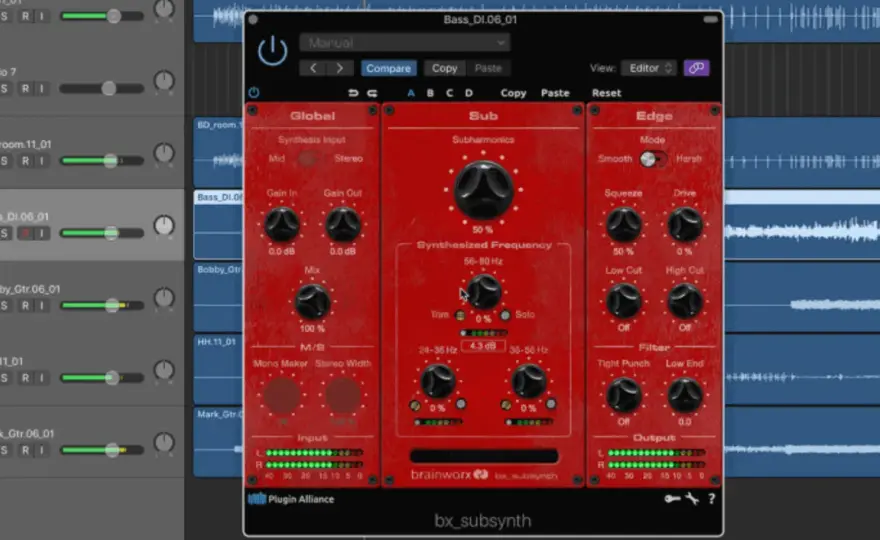The height and width of the screenshot is (540, 880).
Task: Click the large Subharmonics knob
Action: (x=483, y=190)
